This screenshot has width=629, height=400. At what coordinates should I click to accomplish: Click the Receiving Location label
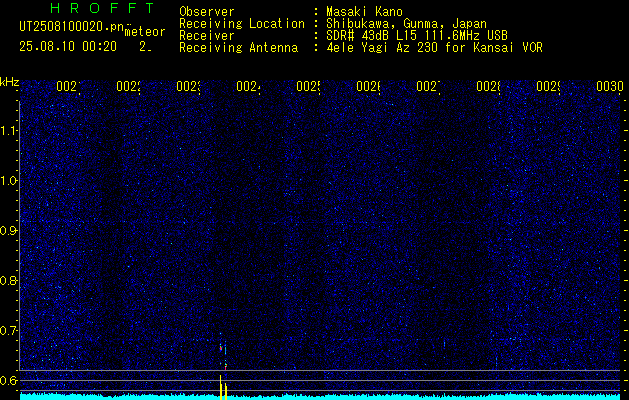click(242, 24)
